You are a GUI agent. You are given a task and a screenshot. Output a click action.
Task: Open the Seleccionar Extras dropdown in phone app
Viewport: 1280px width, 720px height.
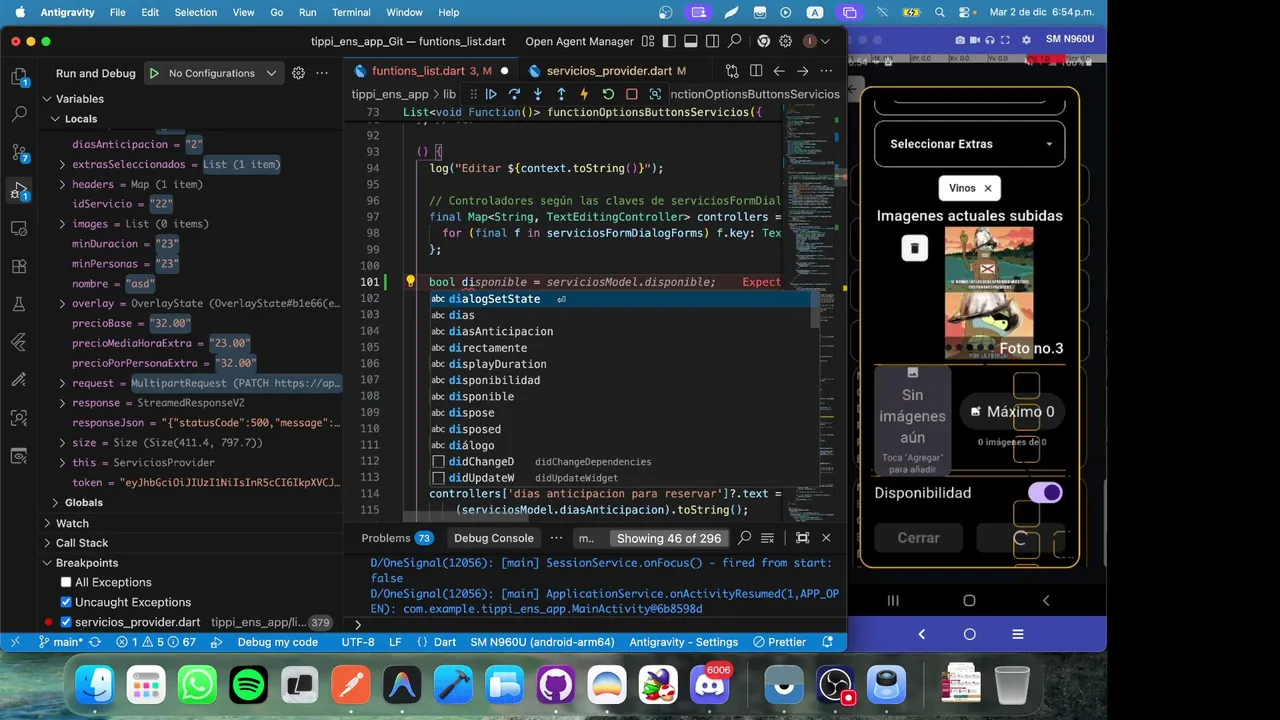coord(969,144)
